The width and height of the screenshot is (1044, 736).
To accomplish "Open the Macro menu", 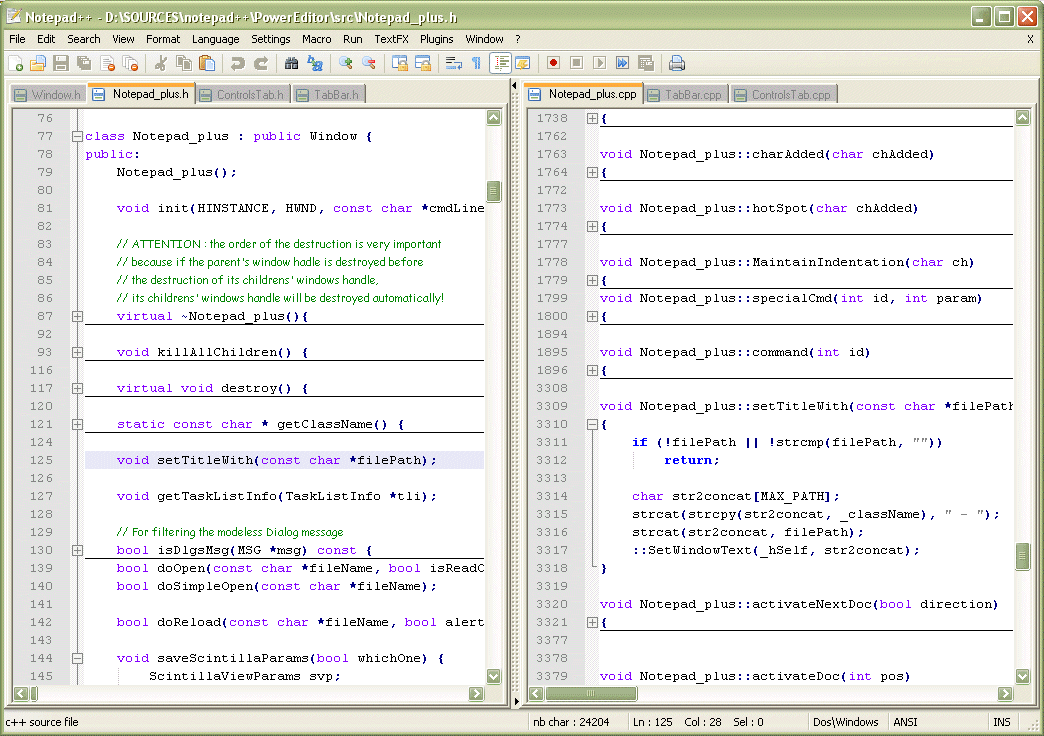I will tap(317, 39).
